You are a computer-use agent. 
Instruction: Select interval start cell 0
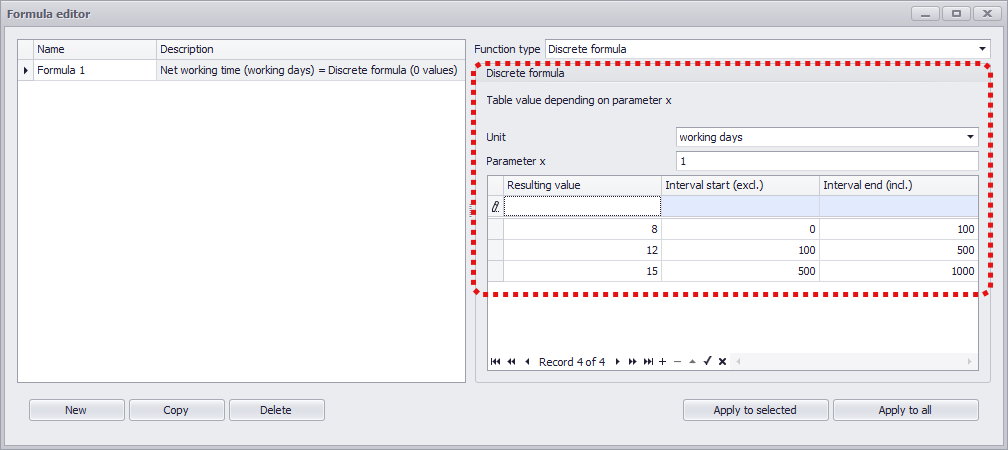[x=741, y=230]
